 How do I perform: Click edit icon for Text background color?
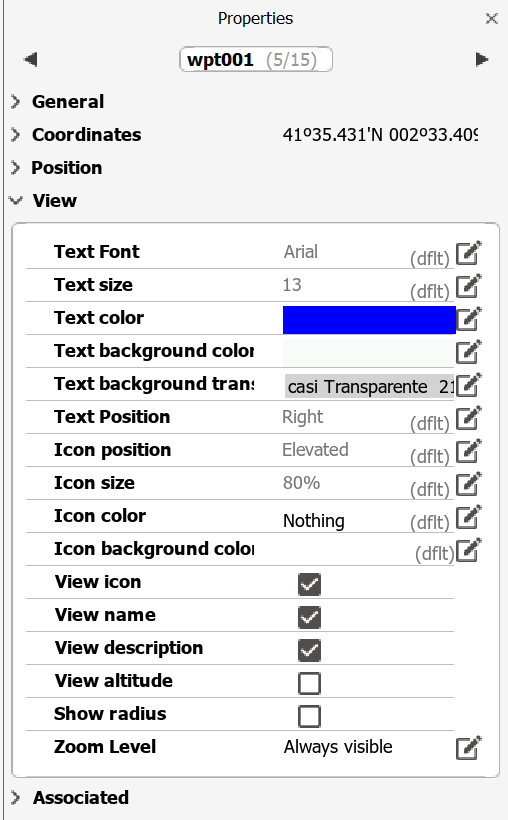point(468,352)
